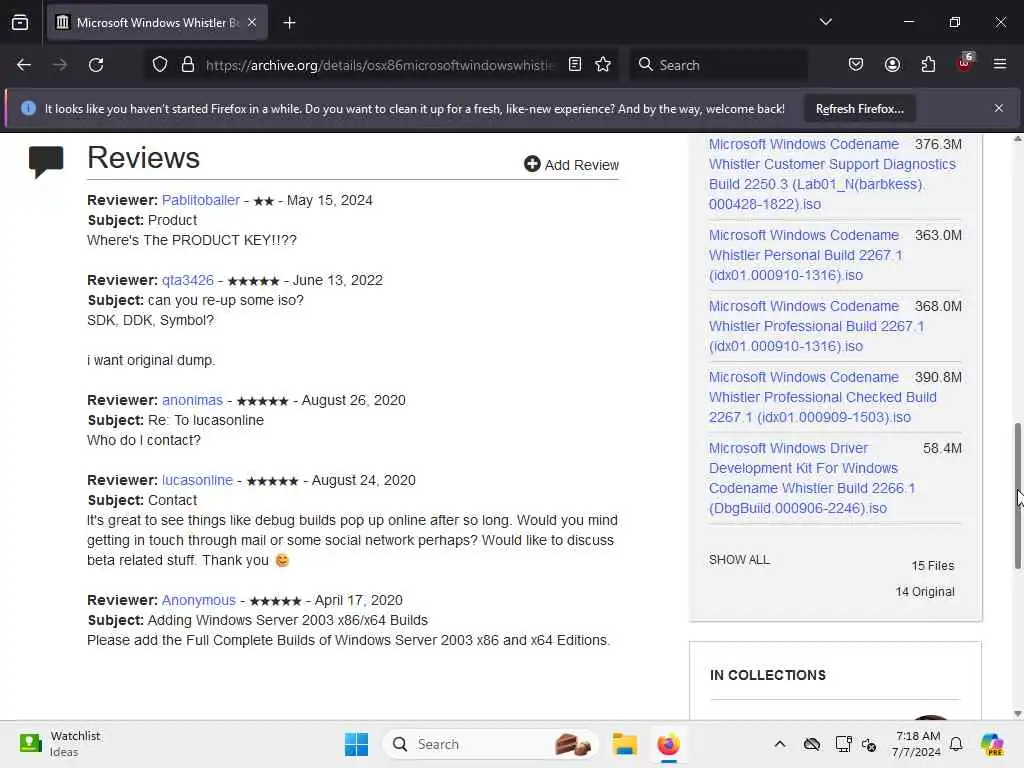Download Whistler Professional Build 2267.1 iso
The width and height of the screenshot is (1024, 768).
coord(816,326)
